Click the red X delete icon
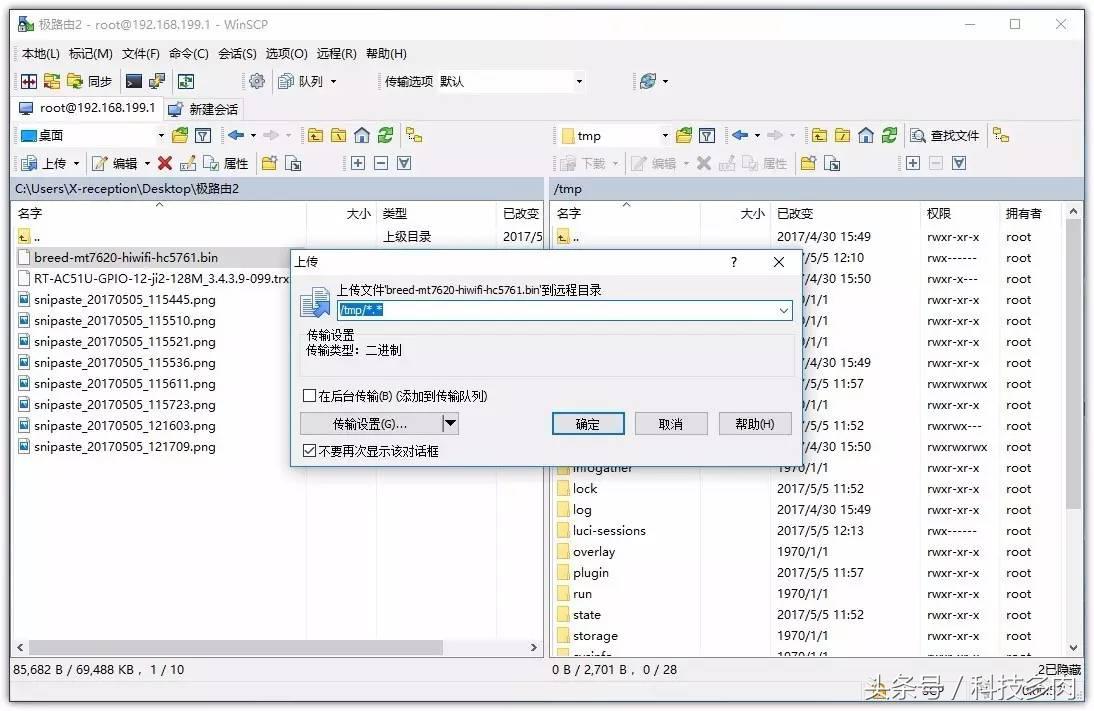The image size is (1094, 711). (x=165, y=163)
